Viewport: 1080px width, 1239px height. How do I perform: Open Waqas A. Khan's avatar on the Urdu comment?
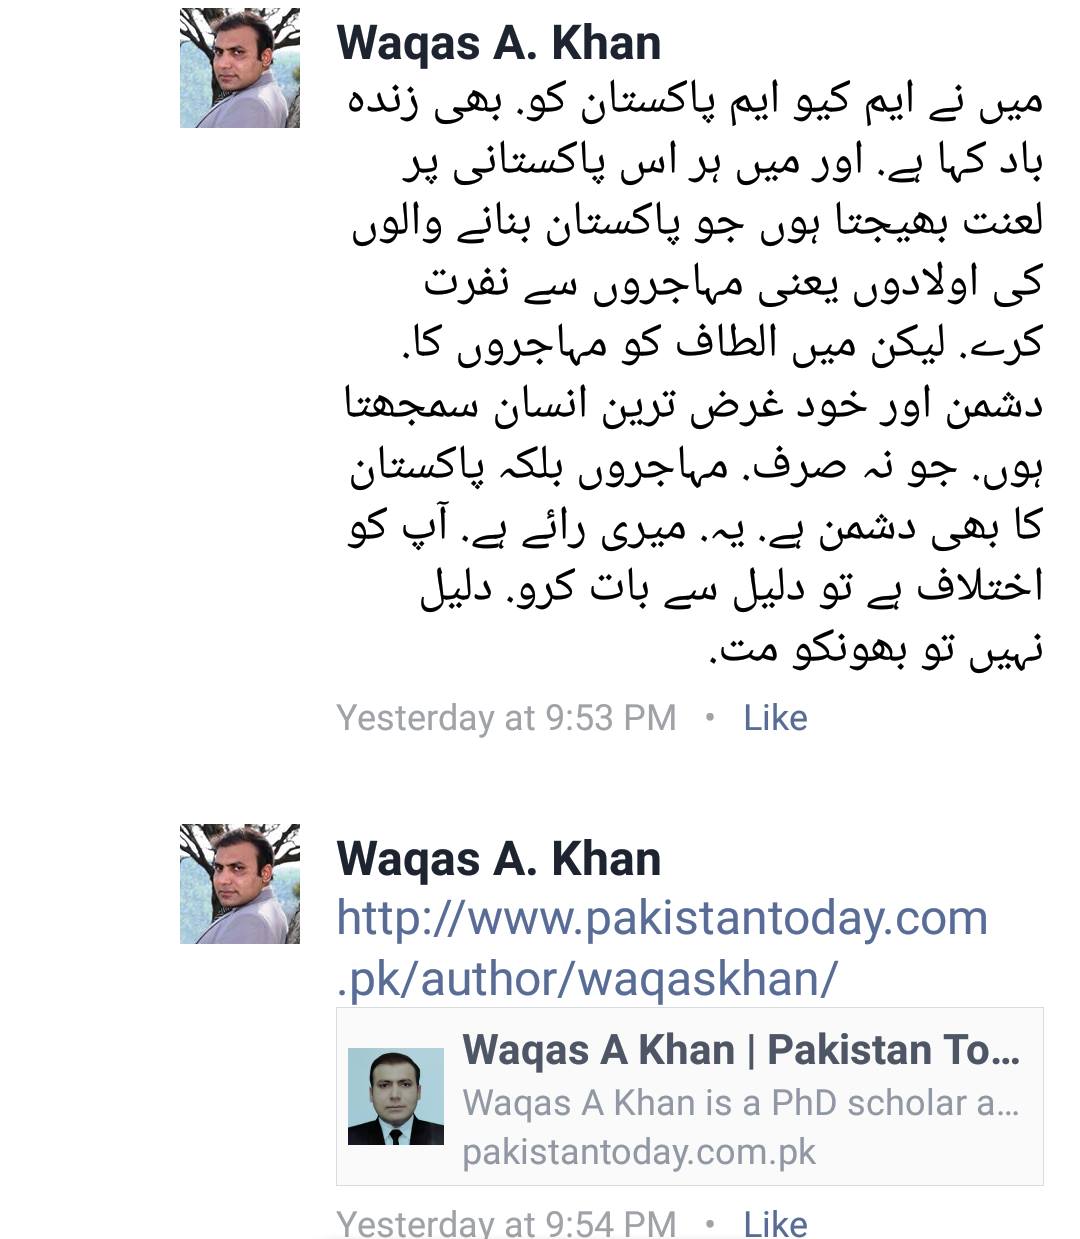coord(240,68)
